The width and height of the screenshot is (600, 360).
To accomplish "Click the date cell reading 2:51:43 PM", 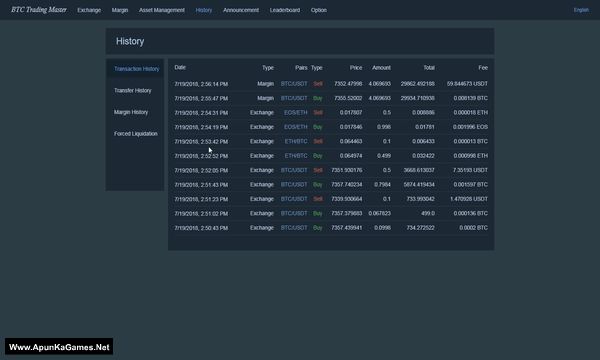I will click(x=201, y=185).
